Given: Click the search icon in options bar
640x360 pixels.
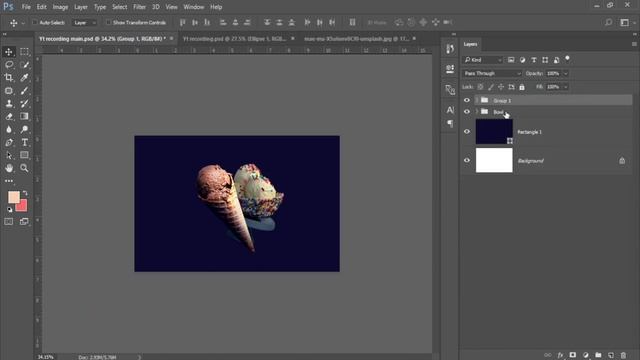Looking at the screenshot, I should 609,22.
